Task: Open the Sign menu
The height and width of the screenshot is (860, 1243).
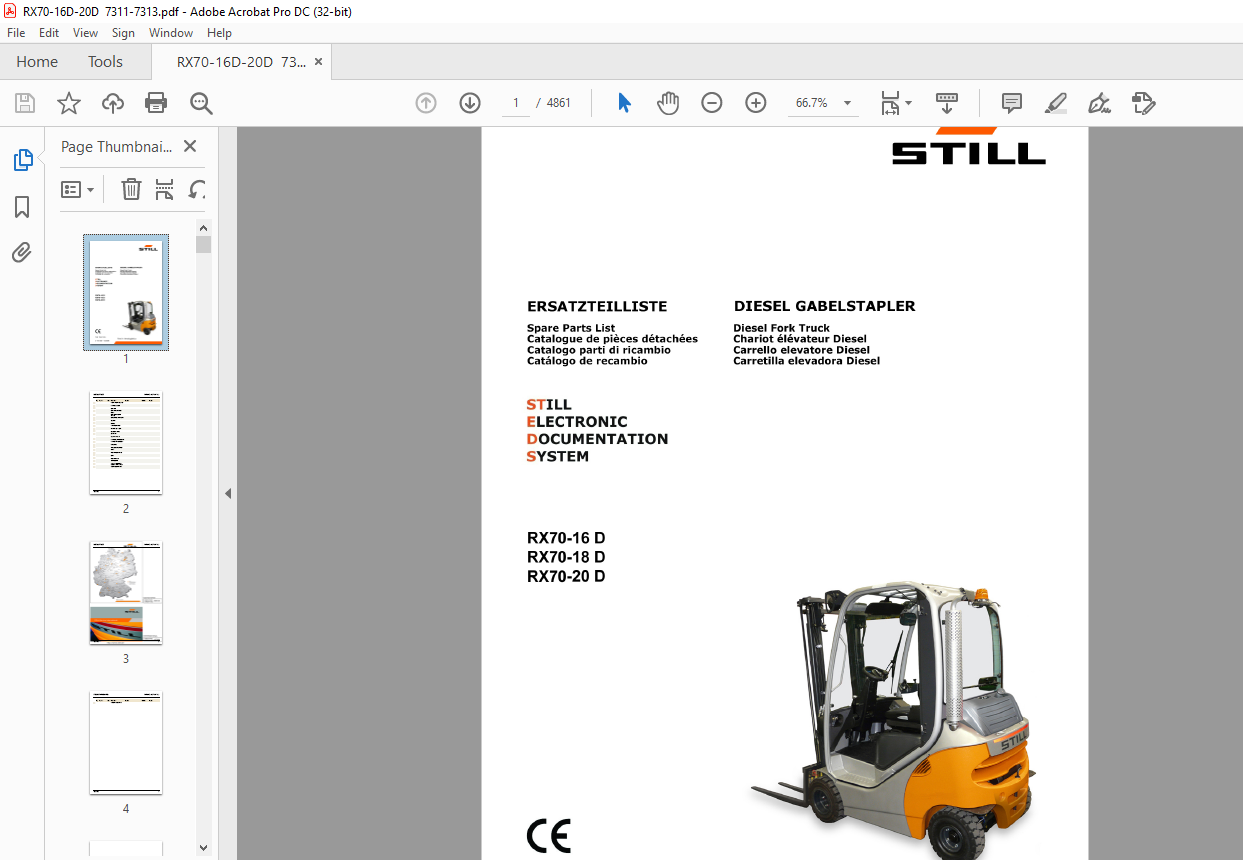Action: pos(123,33)
